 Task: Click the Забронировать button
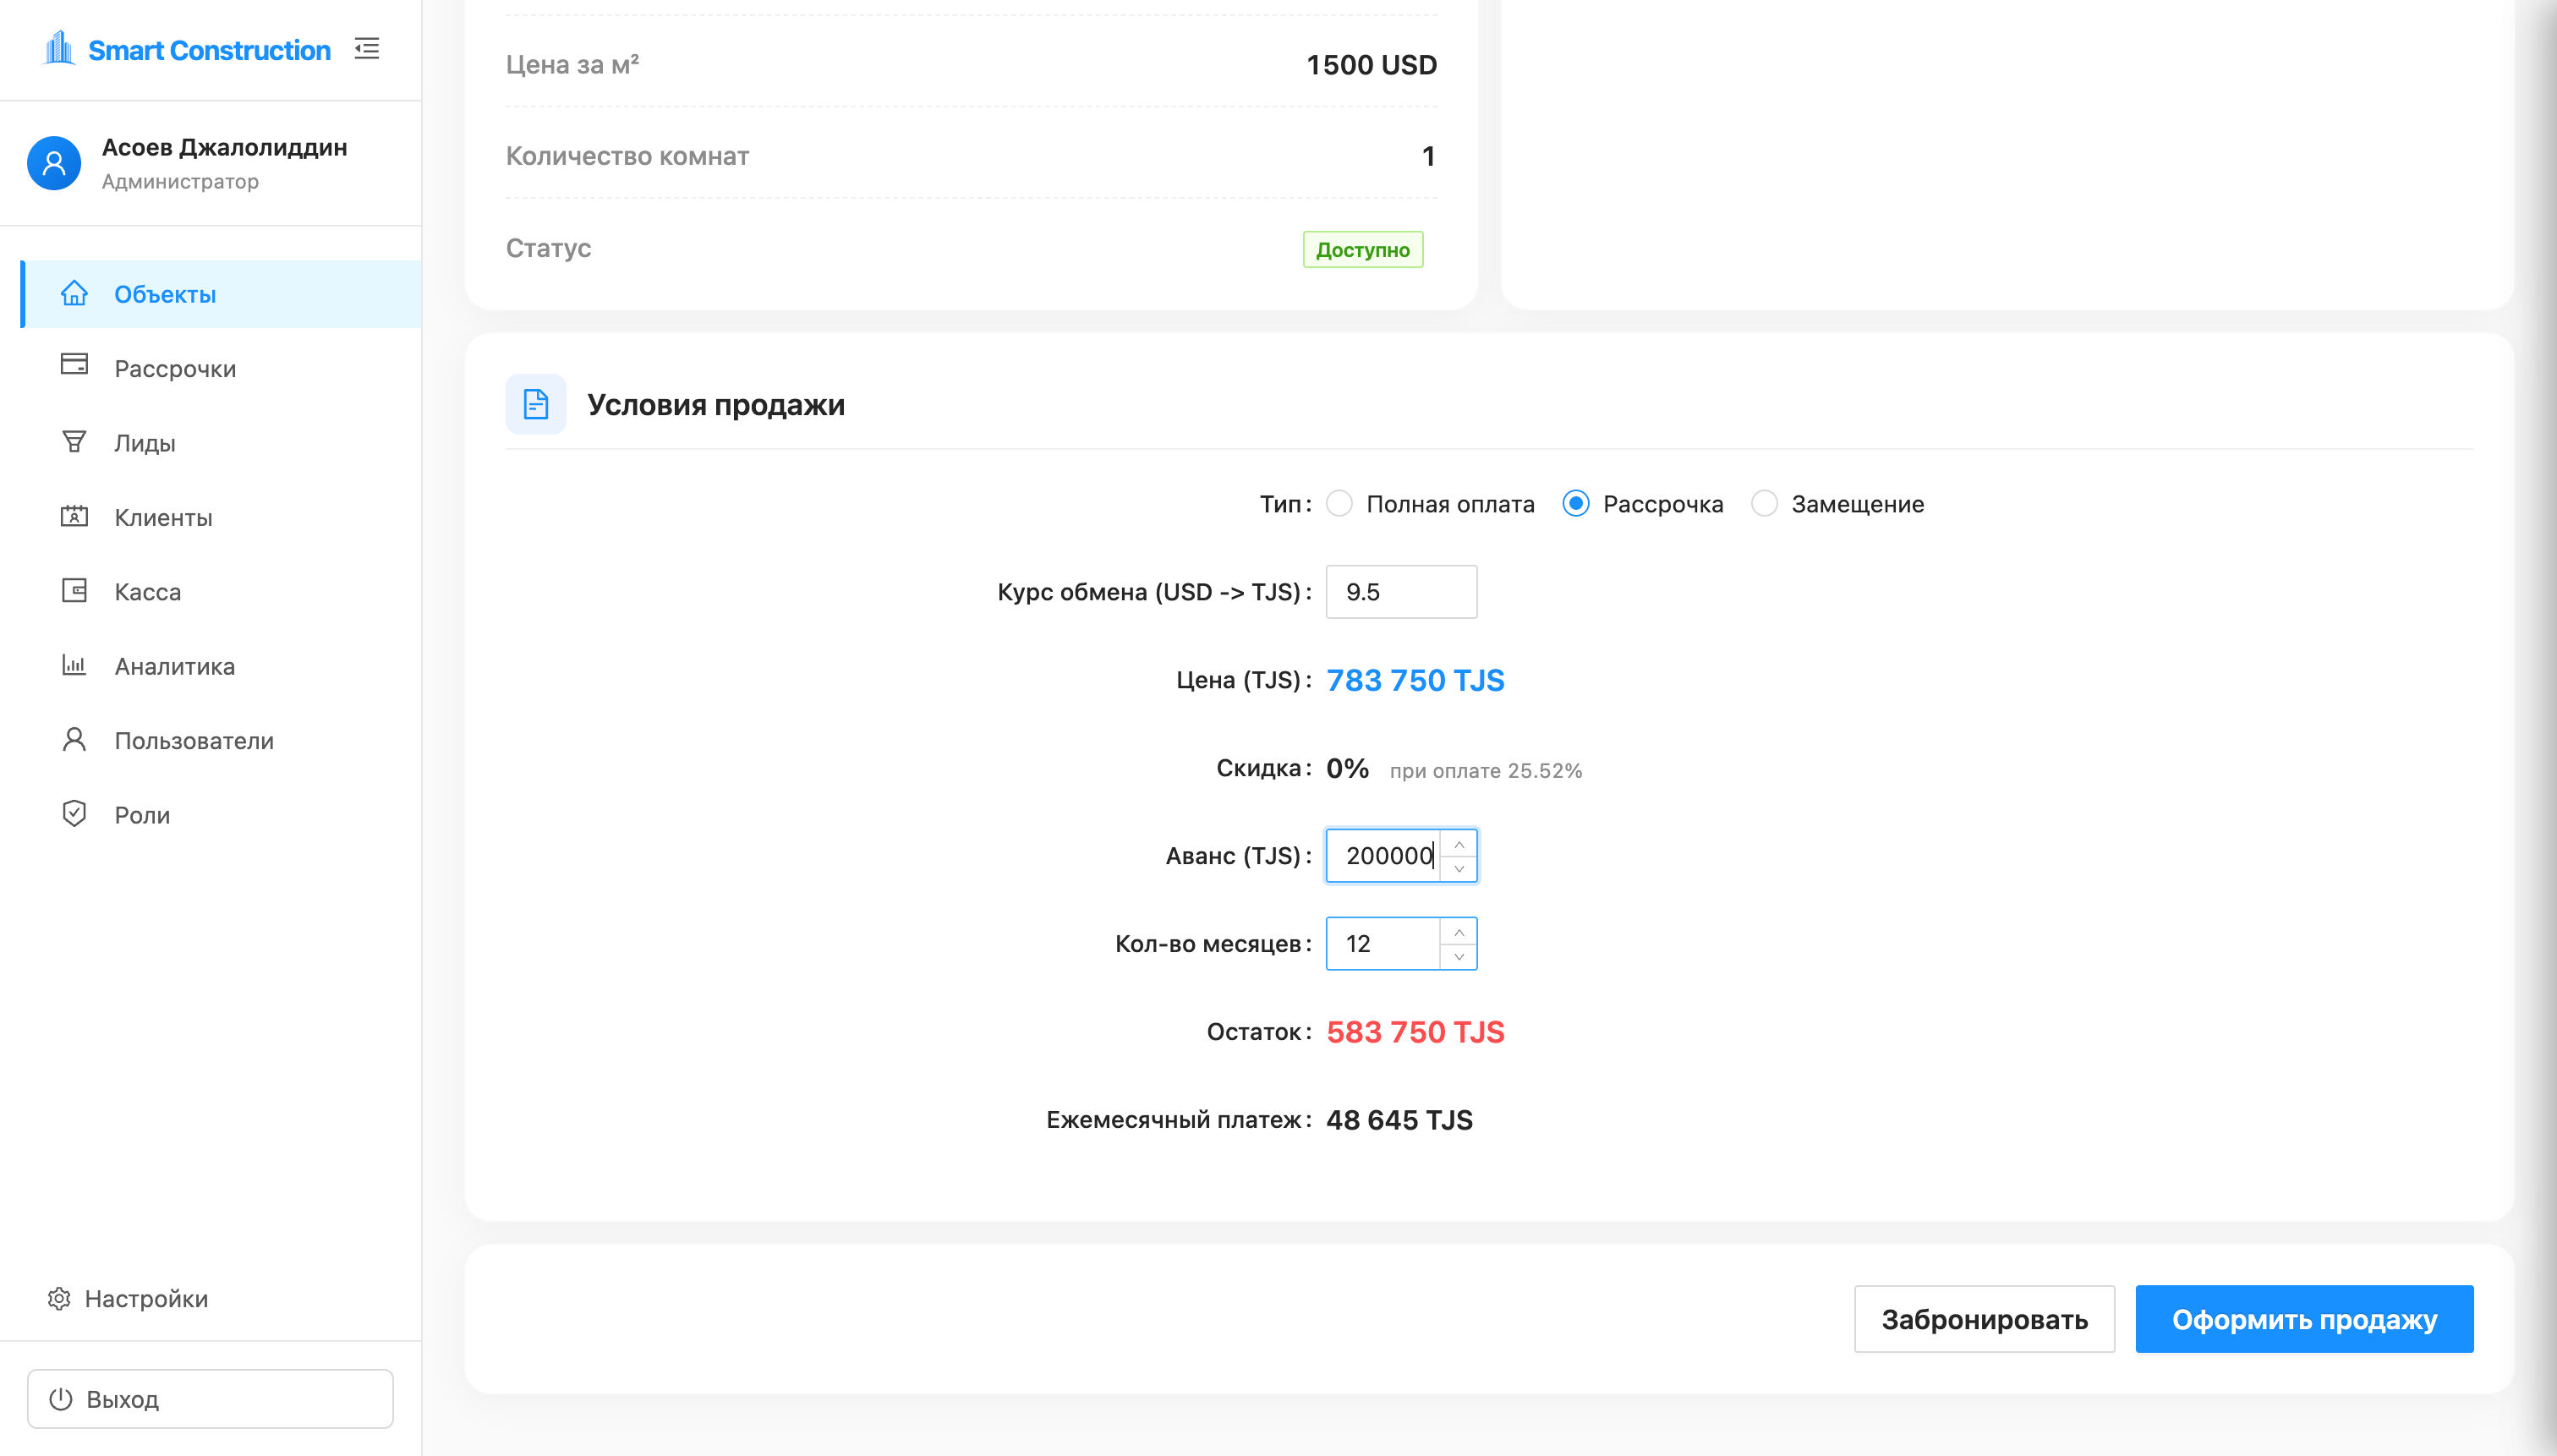1984,1319
